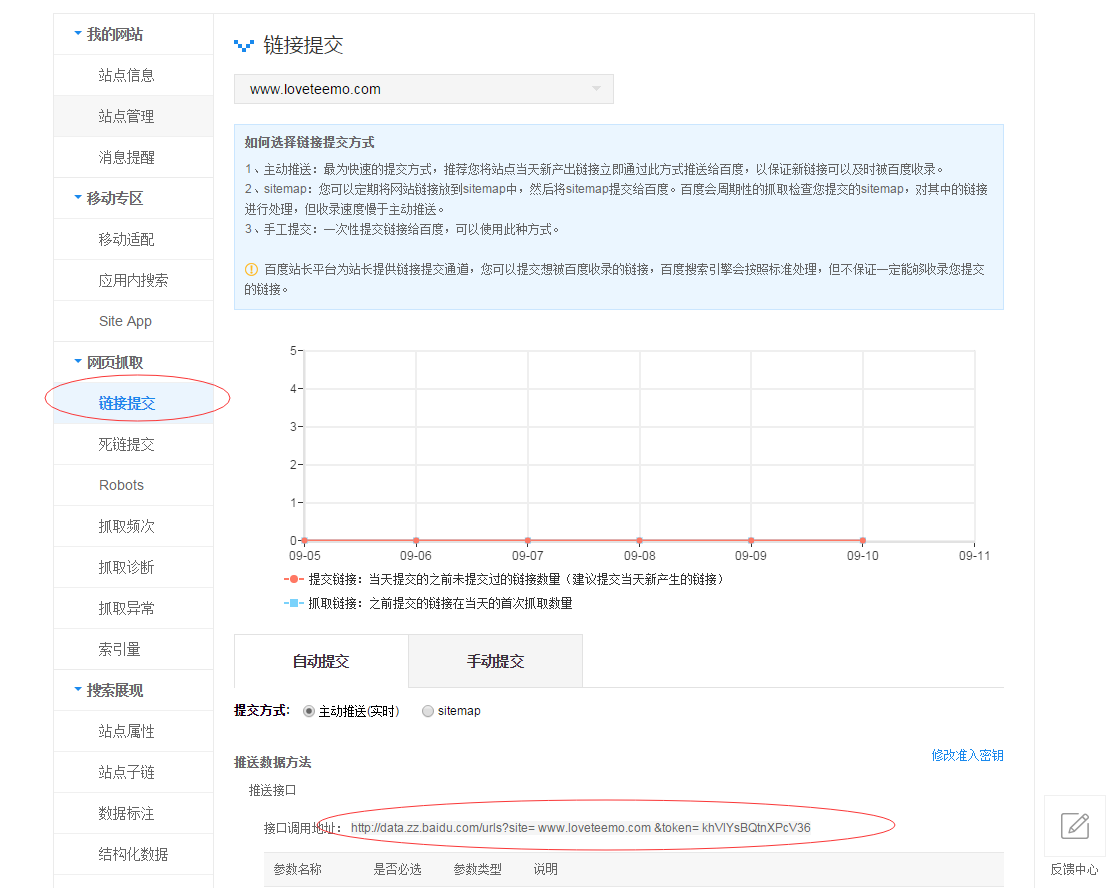This screenshot has width=1107, height=888.
Task: Click the feedback center pencil icon
Action: coord(1074,826)
